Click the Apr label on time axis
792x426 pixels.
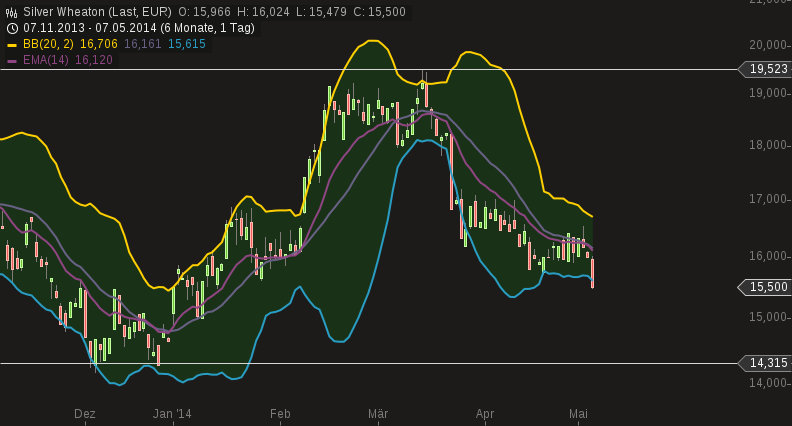(x=485, y=413)
